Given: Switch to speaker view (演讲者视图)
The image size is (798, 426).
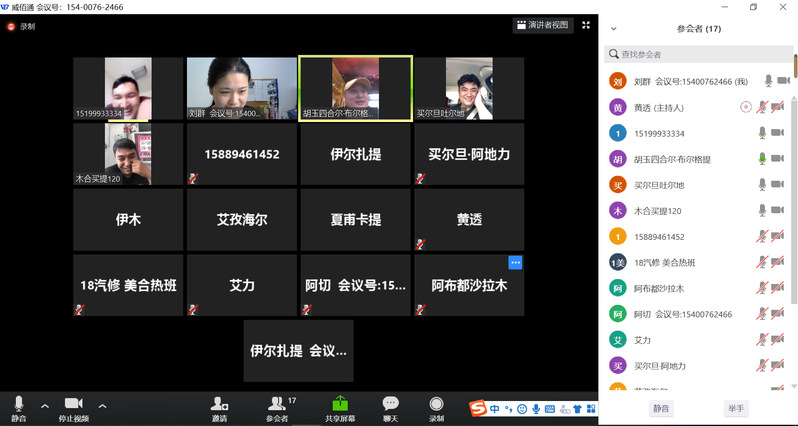Looking at the screenshot, I should pyautogui.click(x=542, y=25).
